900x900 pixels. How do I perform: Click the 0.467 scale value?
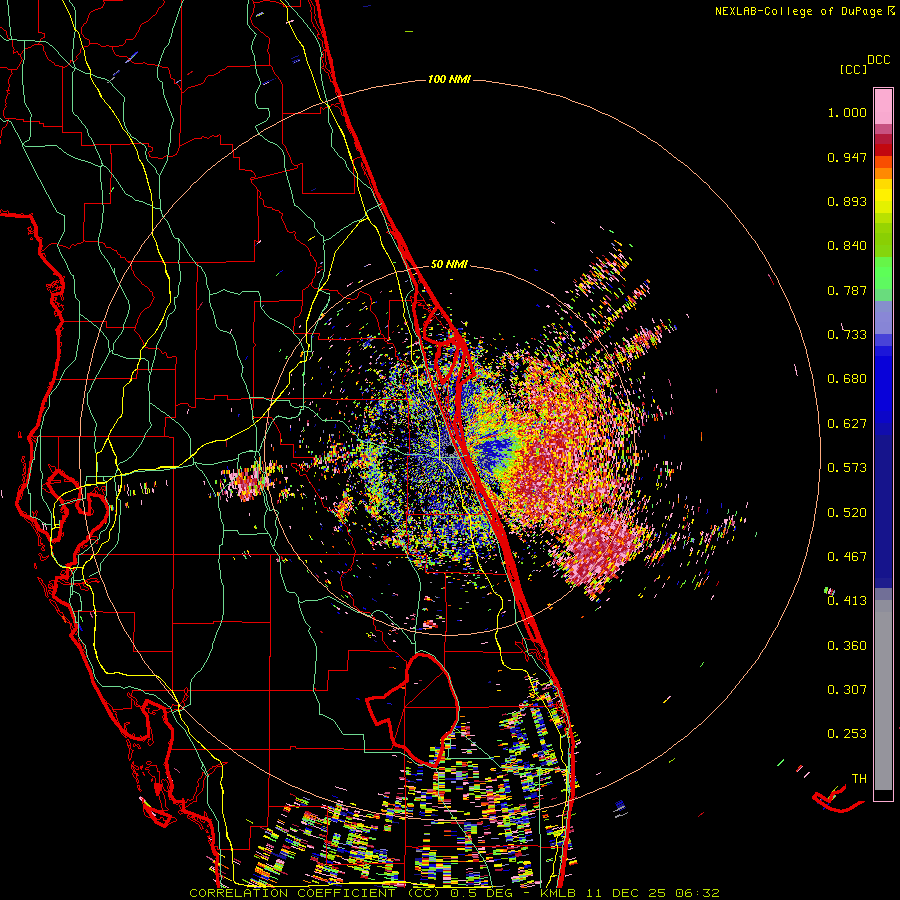pos(847,557)
